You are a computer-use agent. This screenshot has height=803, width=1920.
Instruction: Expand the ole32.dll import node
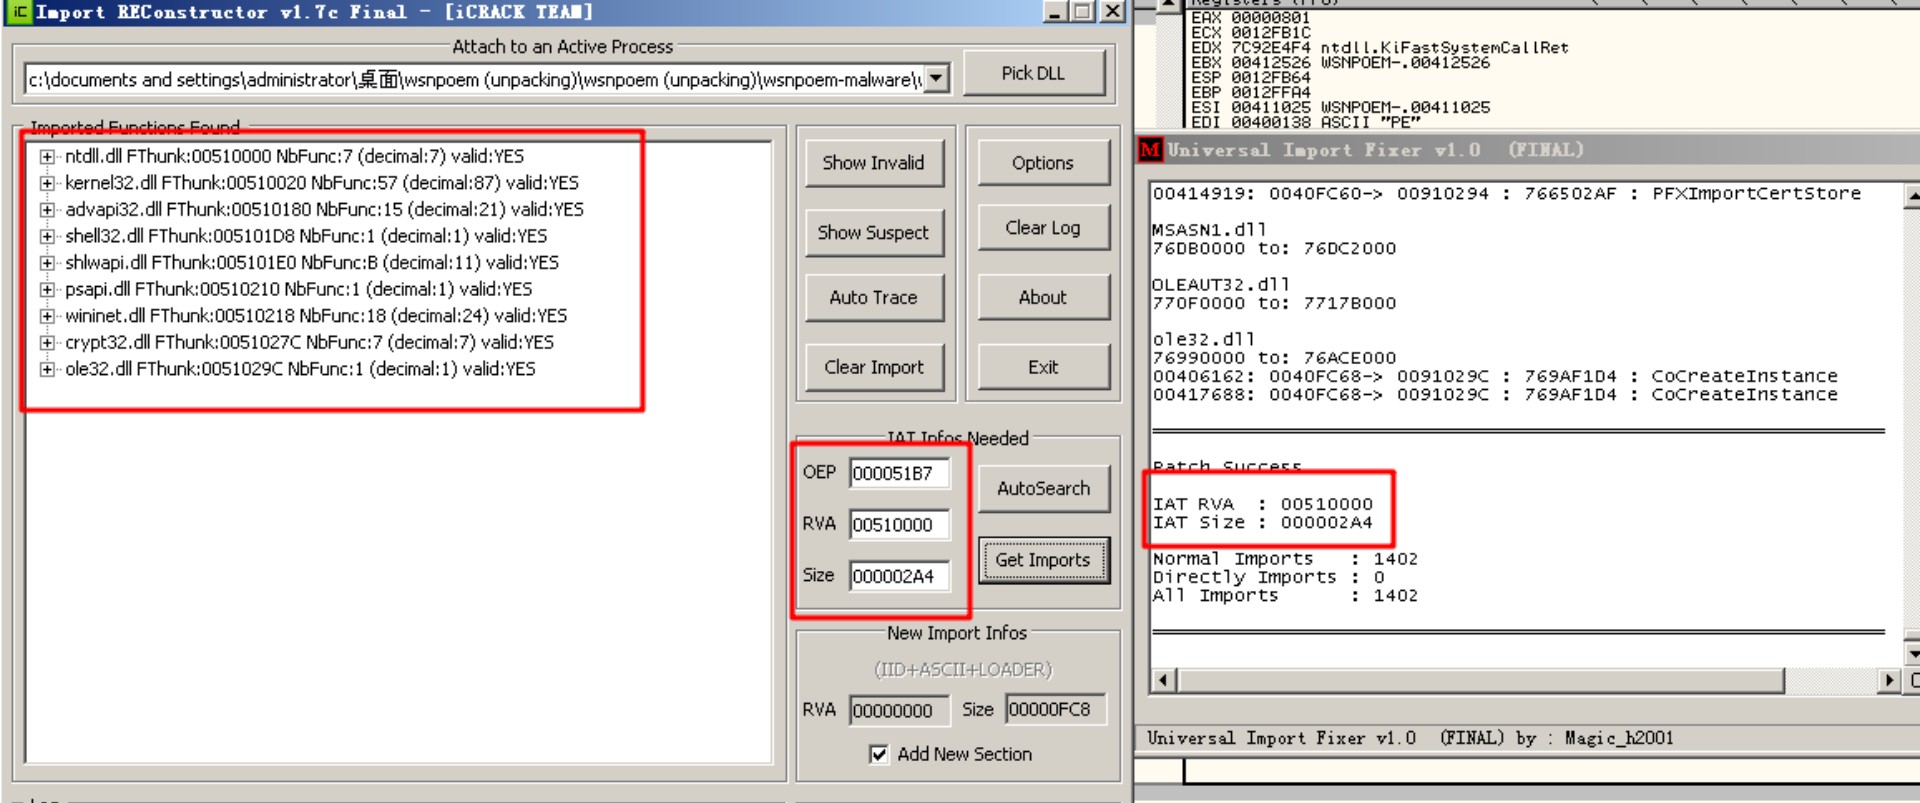(47, 369)
